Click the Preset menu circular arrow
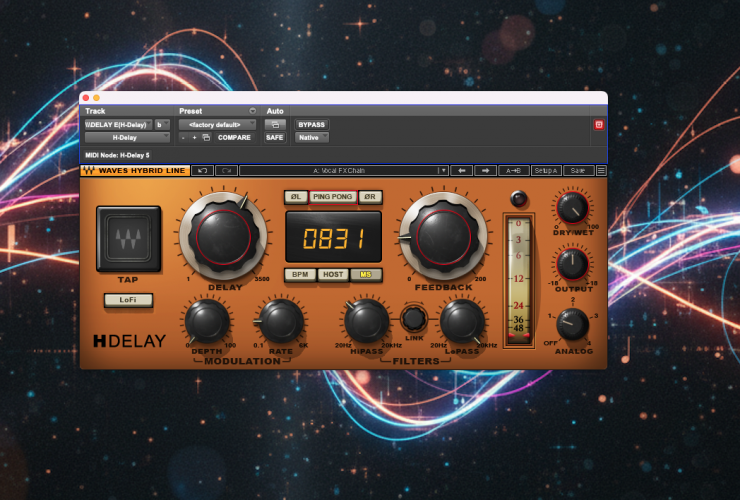The image size is (740, 500). 252,111
